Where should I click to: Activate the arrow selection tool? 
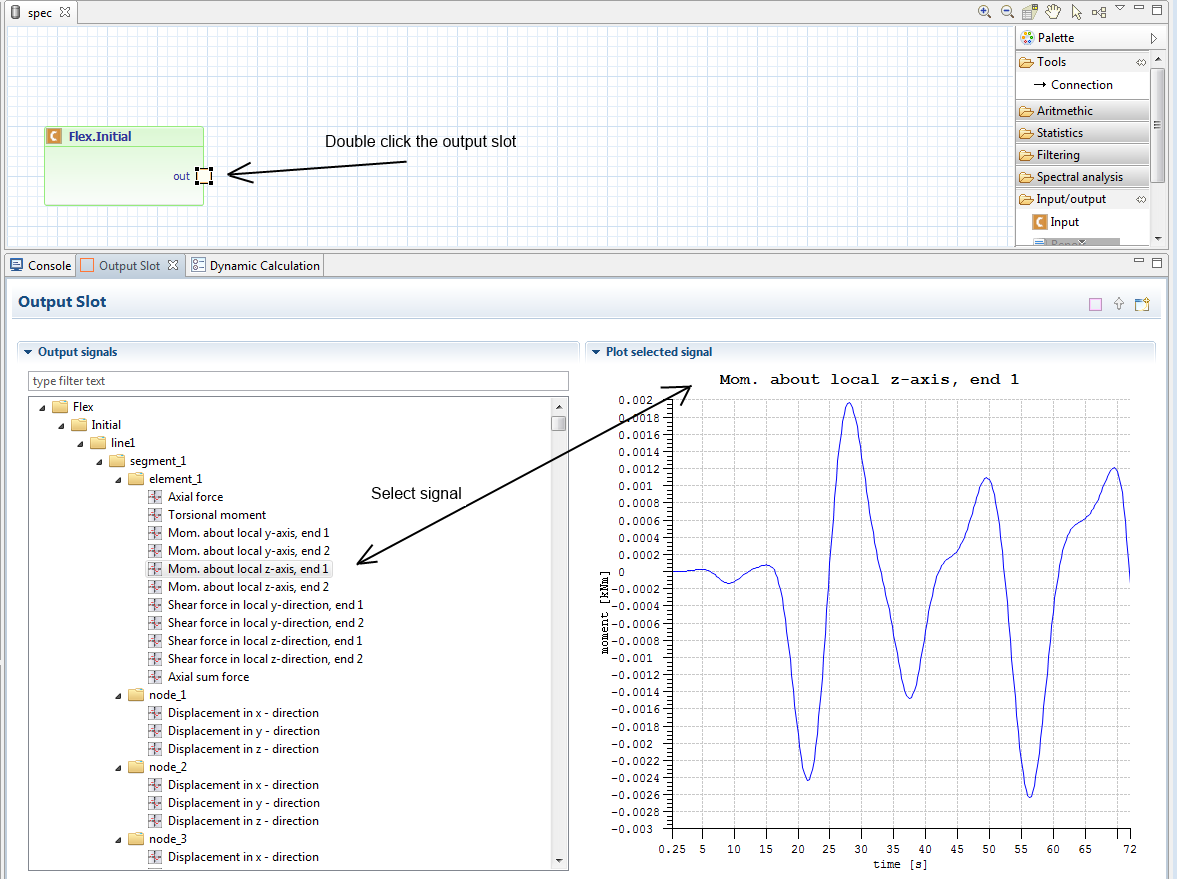point(1076,12)
